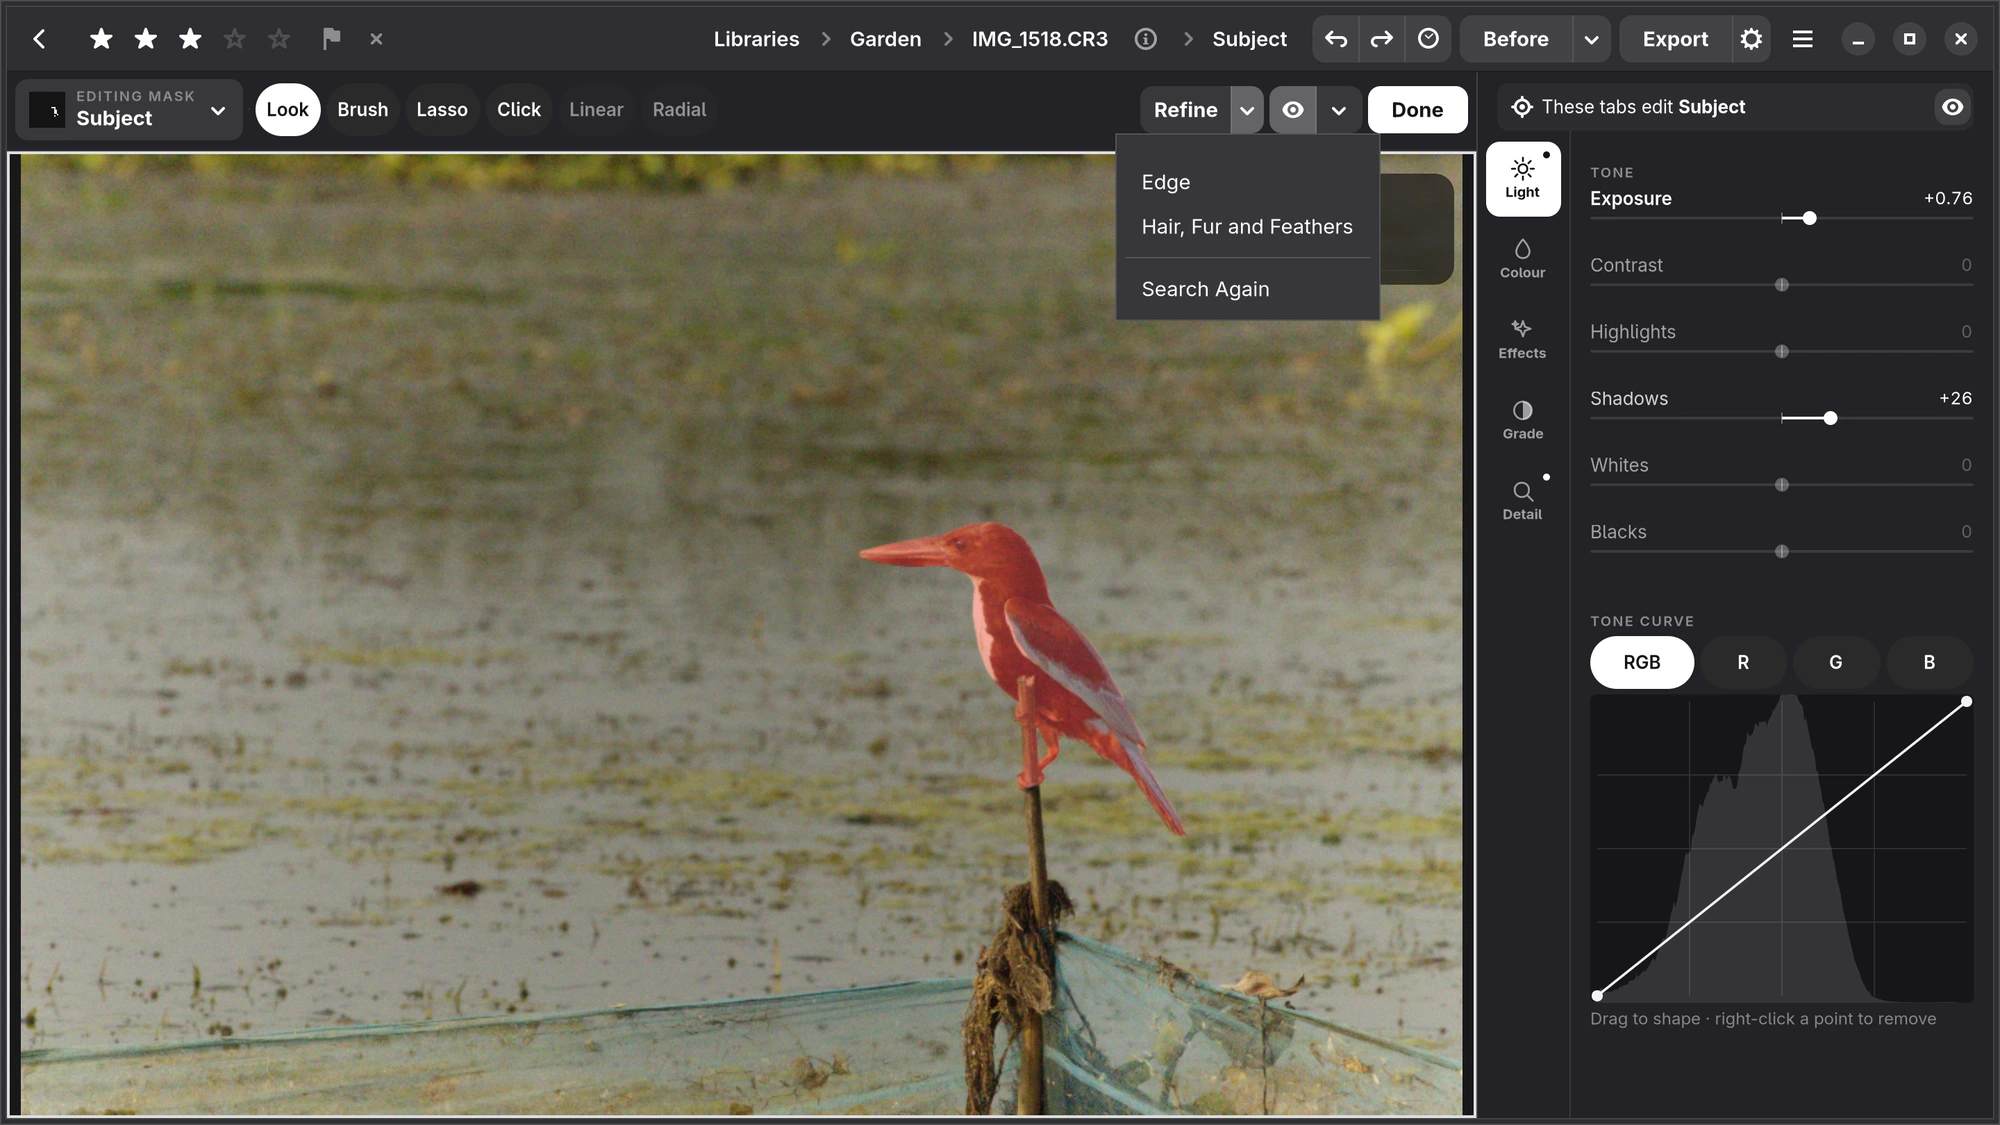Viewport: 2000px width, 1125px height.
Task: Flag the photo with the flag icon
Action: point(331,39)
